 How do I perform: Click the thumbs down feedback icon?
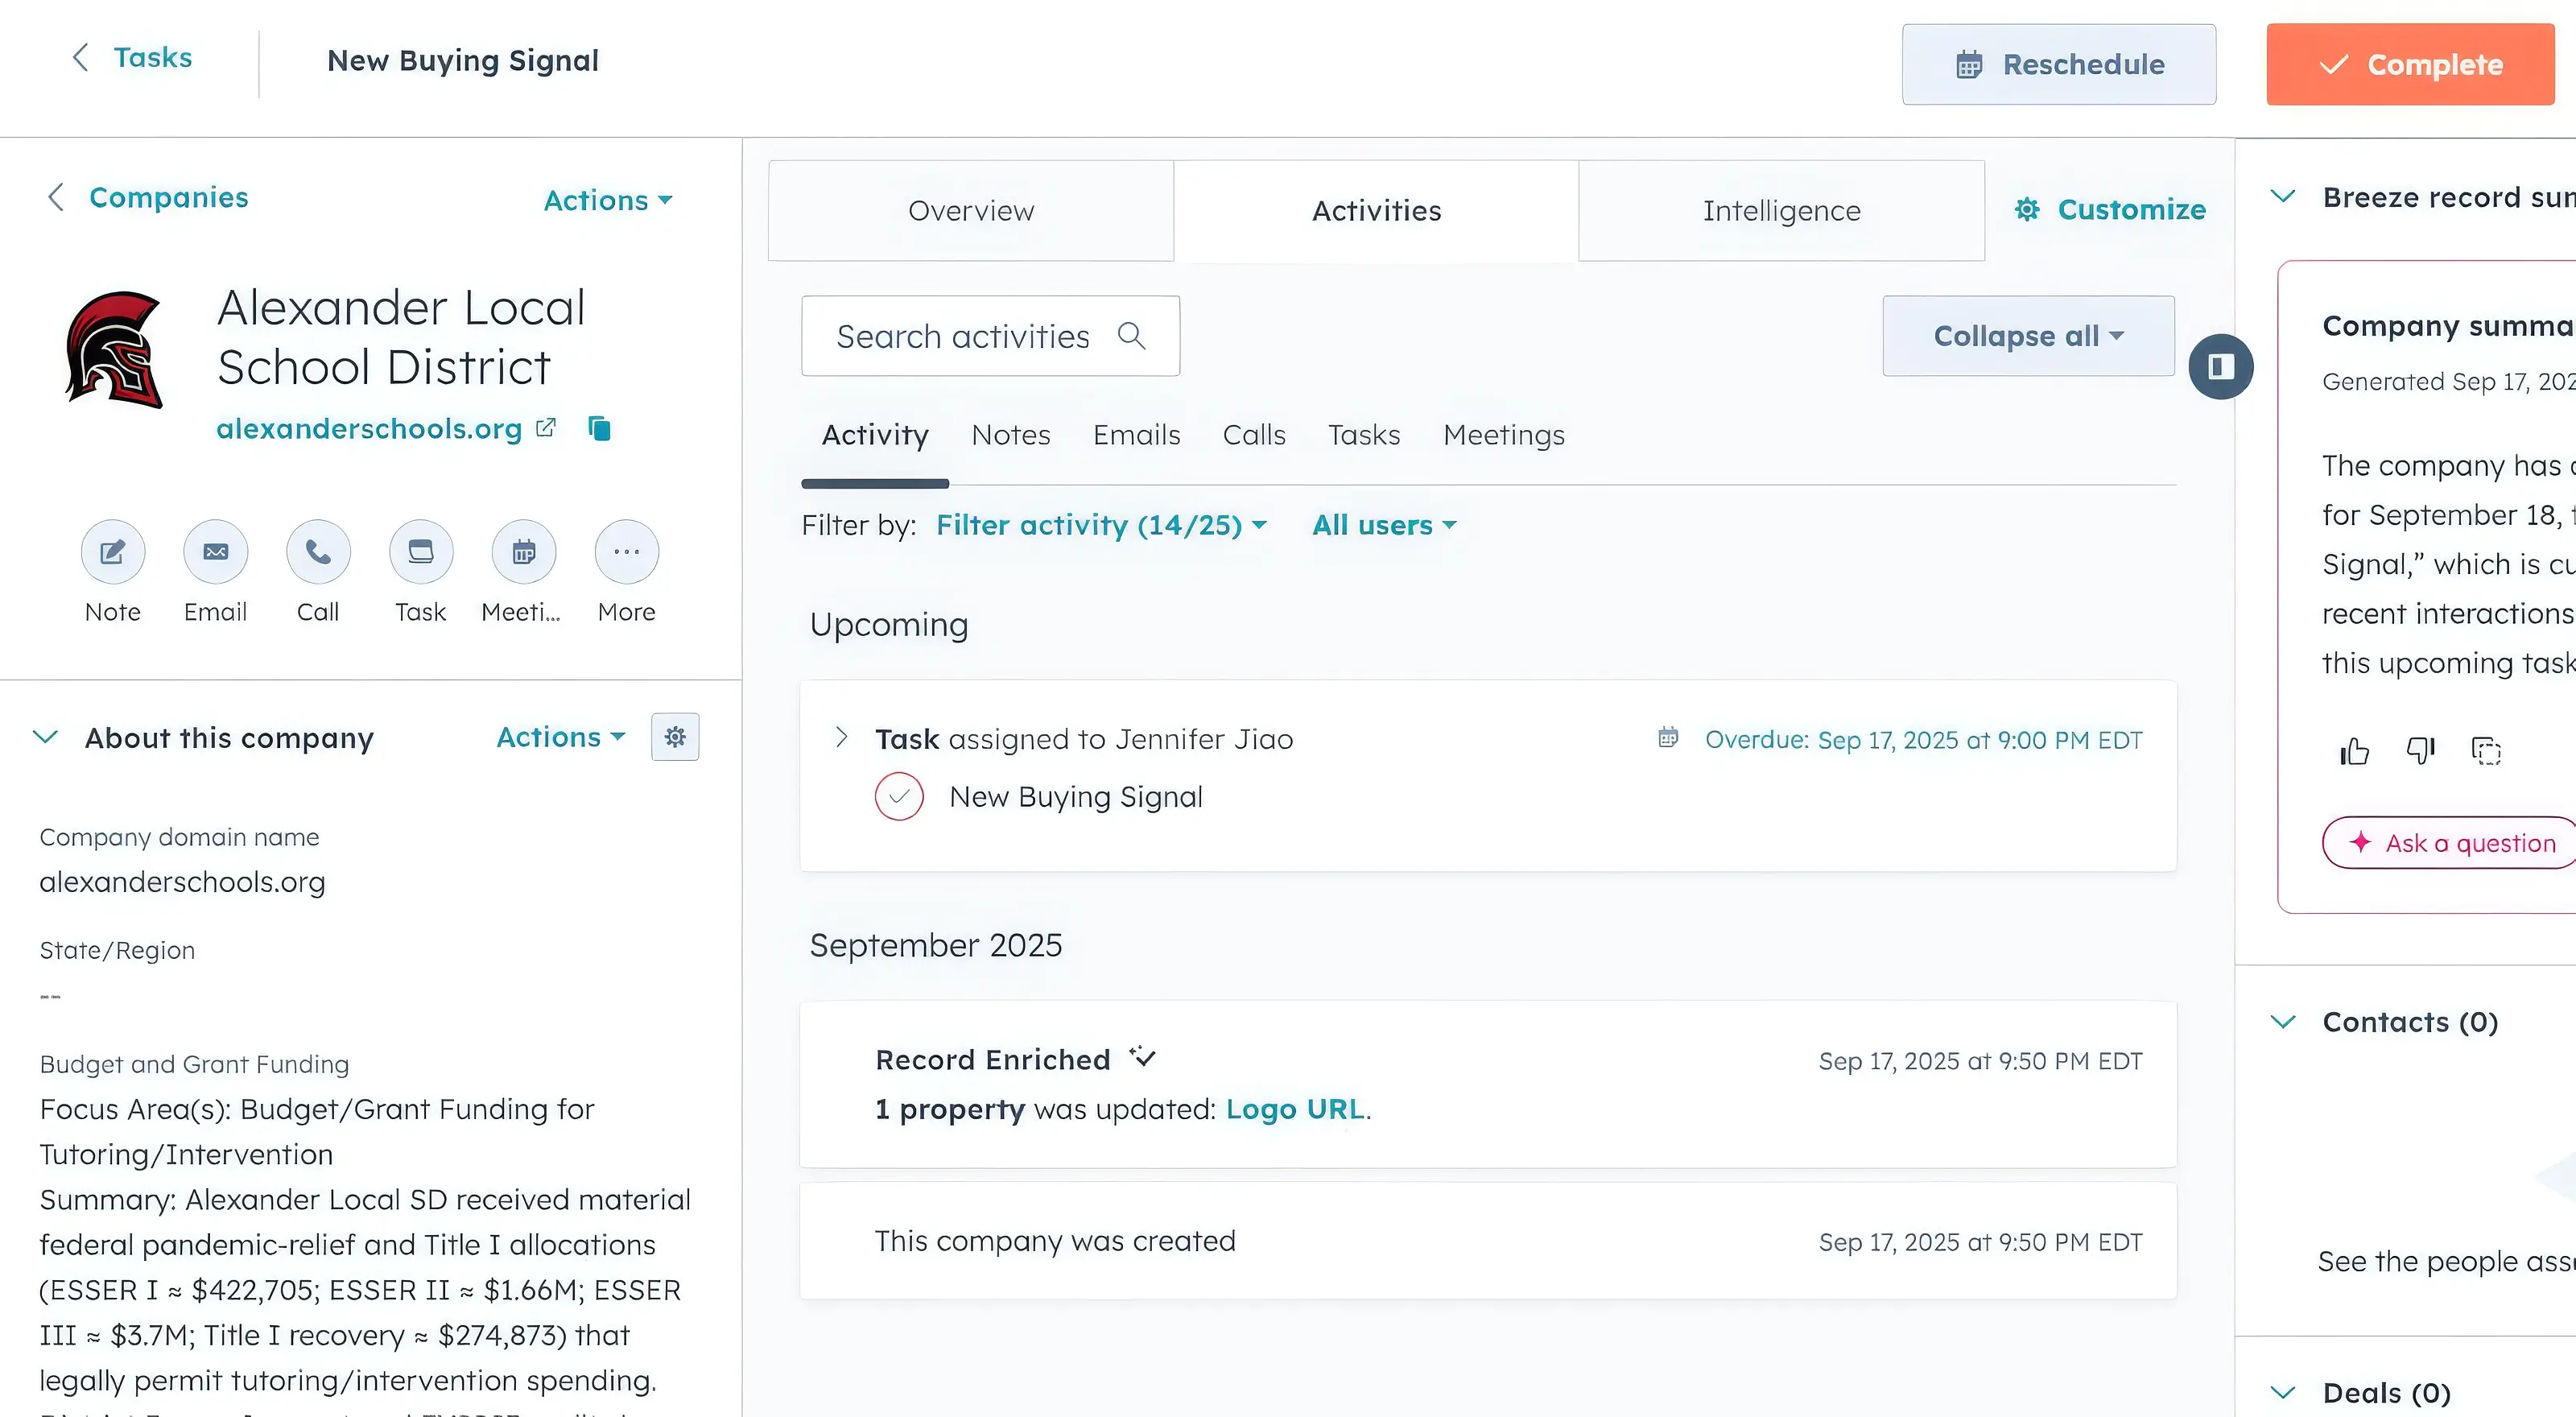(x=2420, y=750)
